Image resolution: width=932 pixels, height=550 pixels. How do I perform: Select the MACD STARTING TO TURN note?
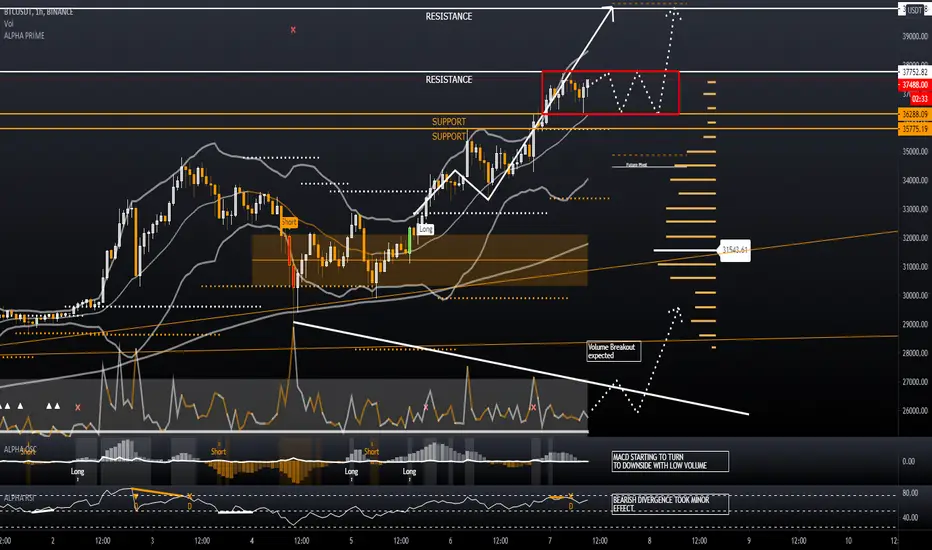(670, 461)
